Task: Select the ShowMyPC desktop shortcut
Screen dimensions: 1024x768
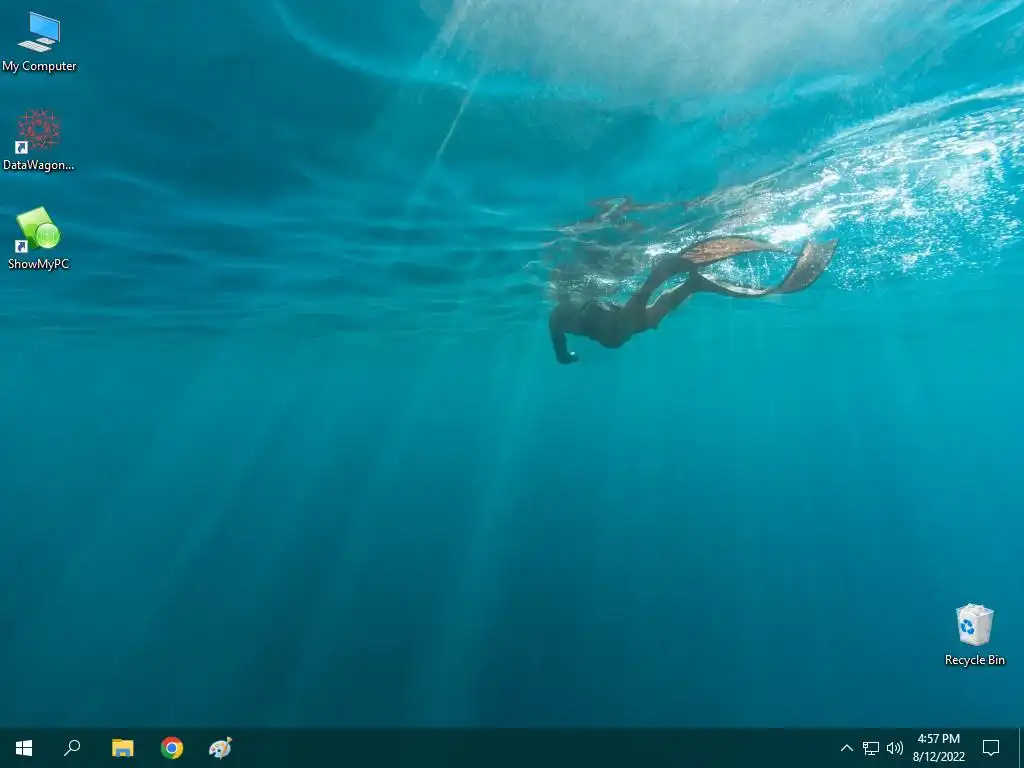Action: (39, 239)
